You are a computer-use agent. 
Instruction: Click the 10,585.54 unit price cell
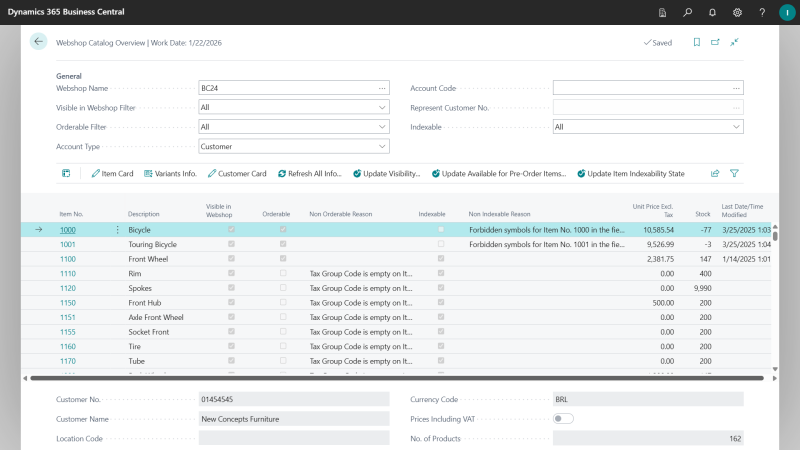coord(658,230)
